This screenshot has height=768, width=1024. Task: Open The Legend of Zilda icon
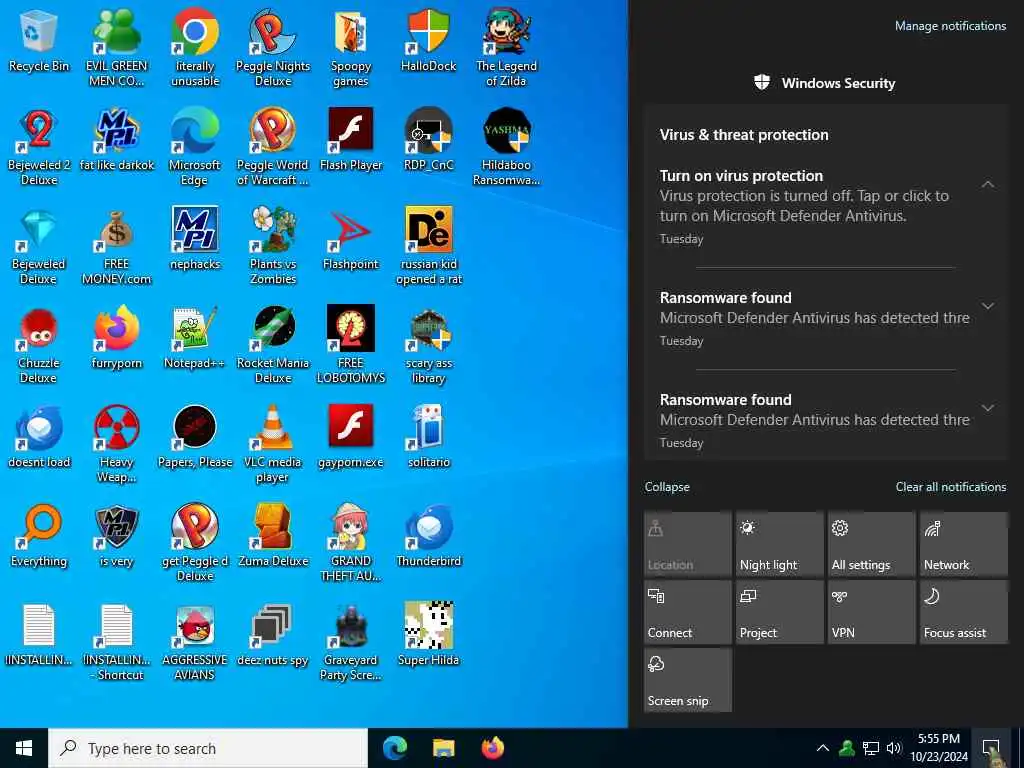506,47
